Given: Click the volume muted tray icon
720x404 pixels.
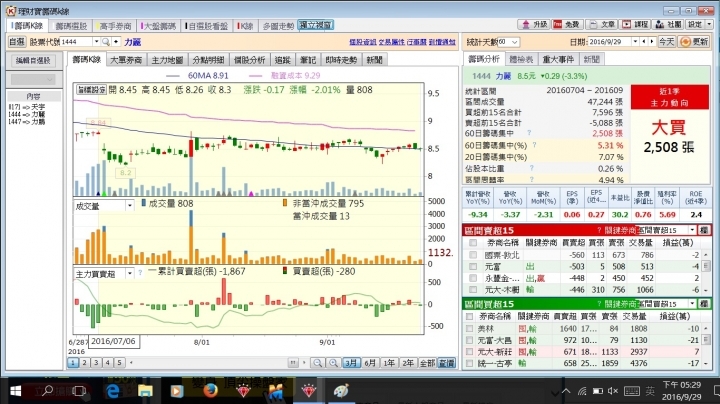Looking at the screenshot, I should [x=613, y=391].
